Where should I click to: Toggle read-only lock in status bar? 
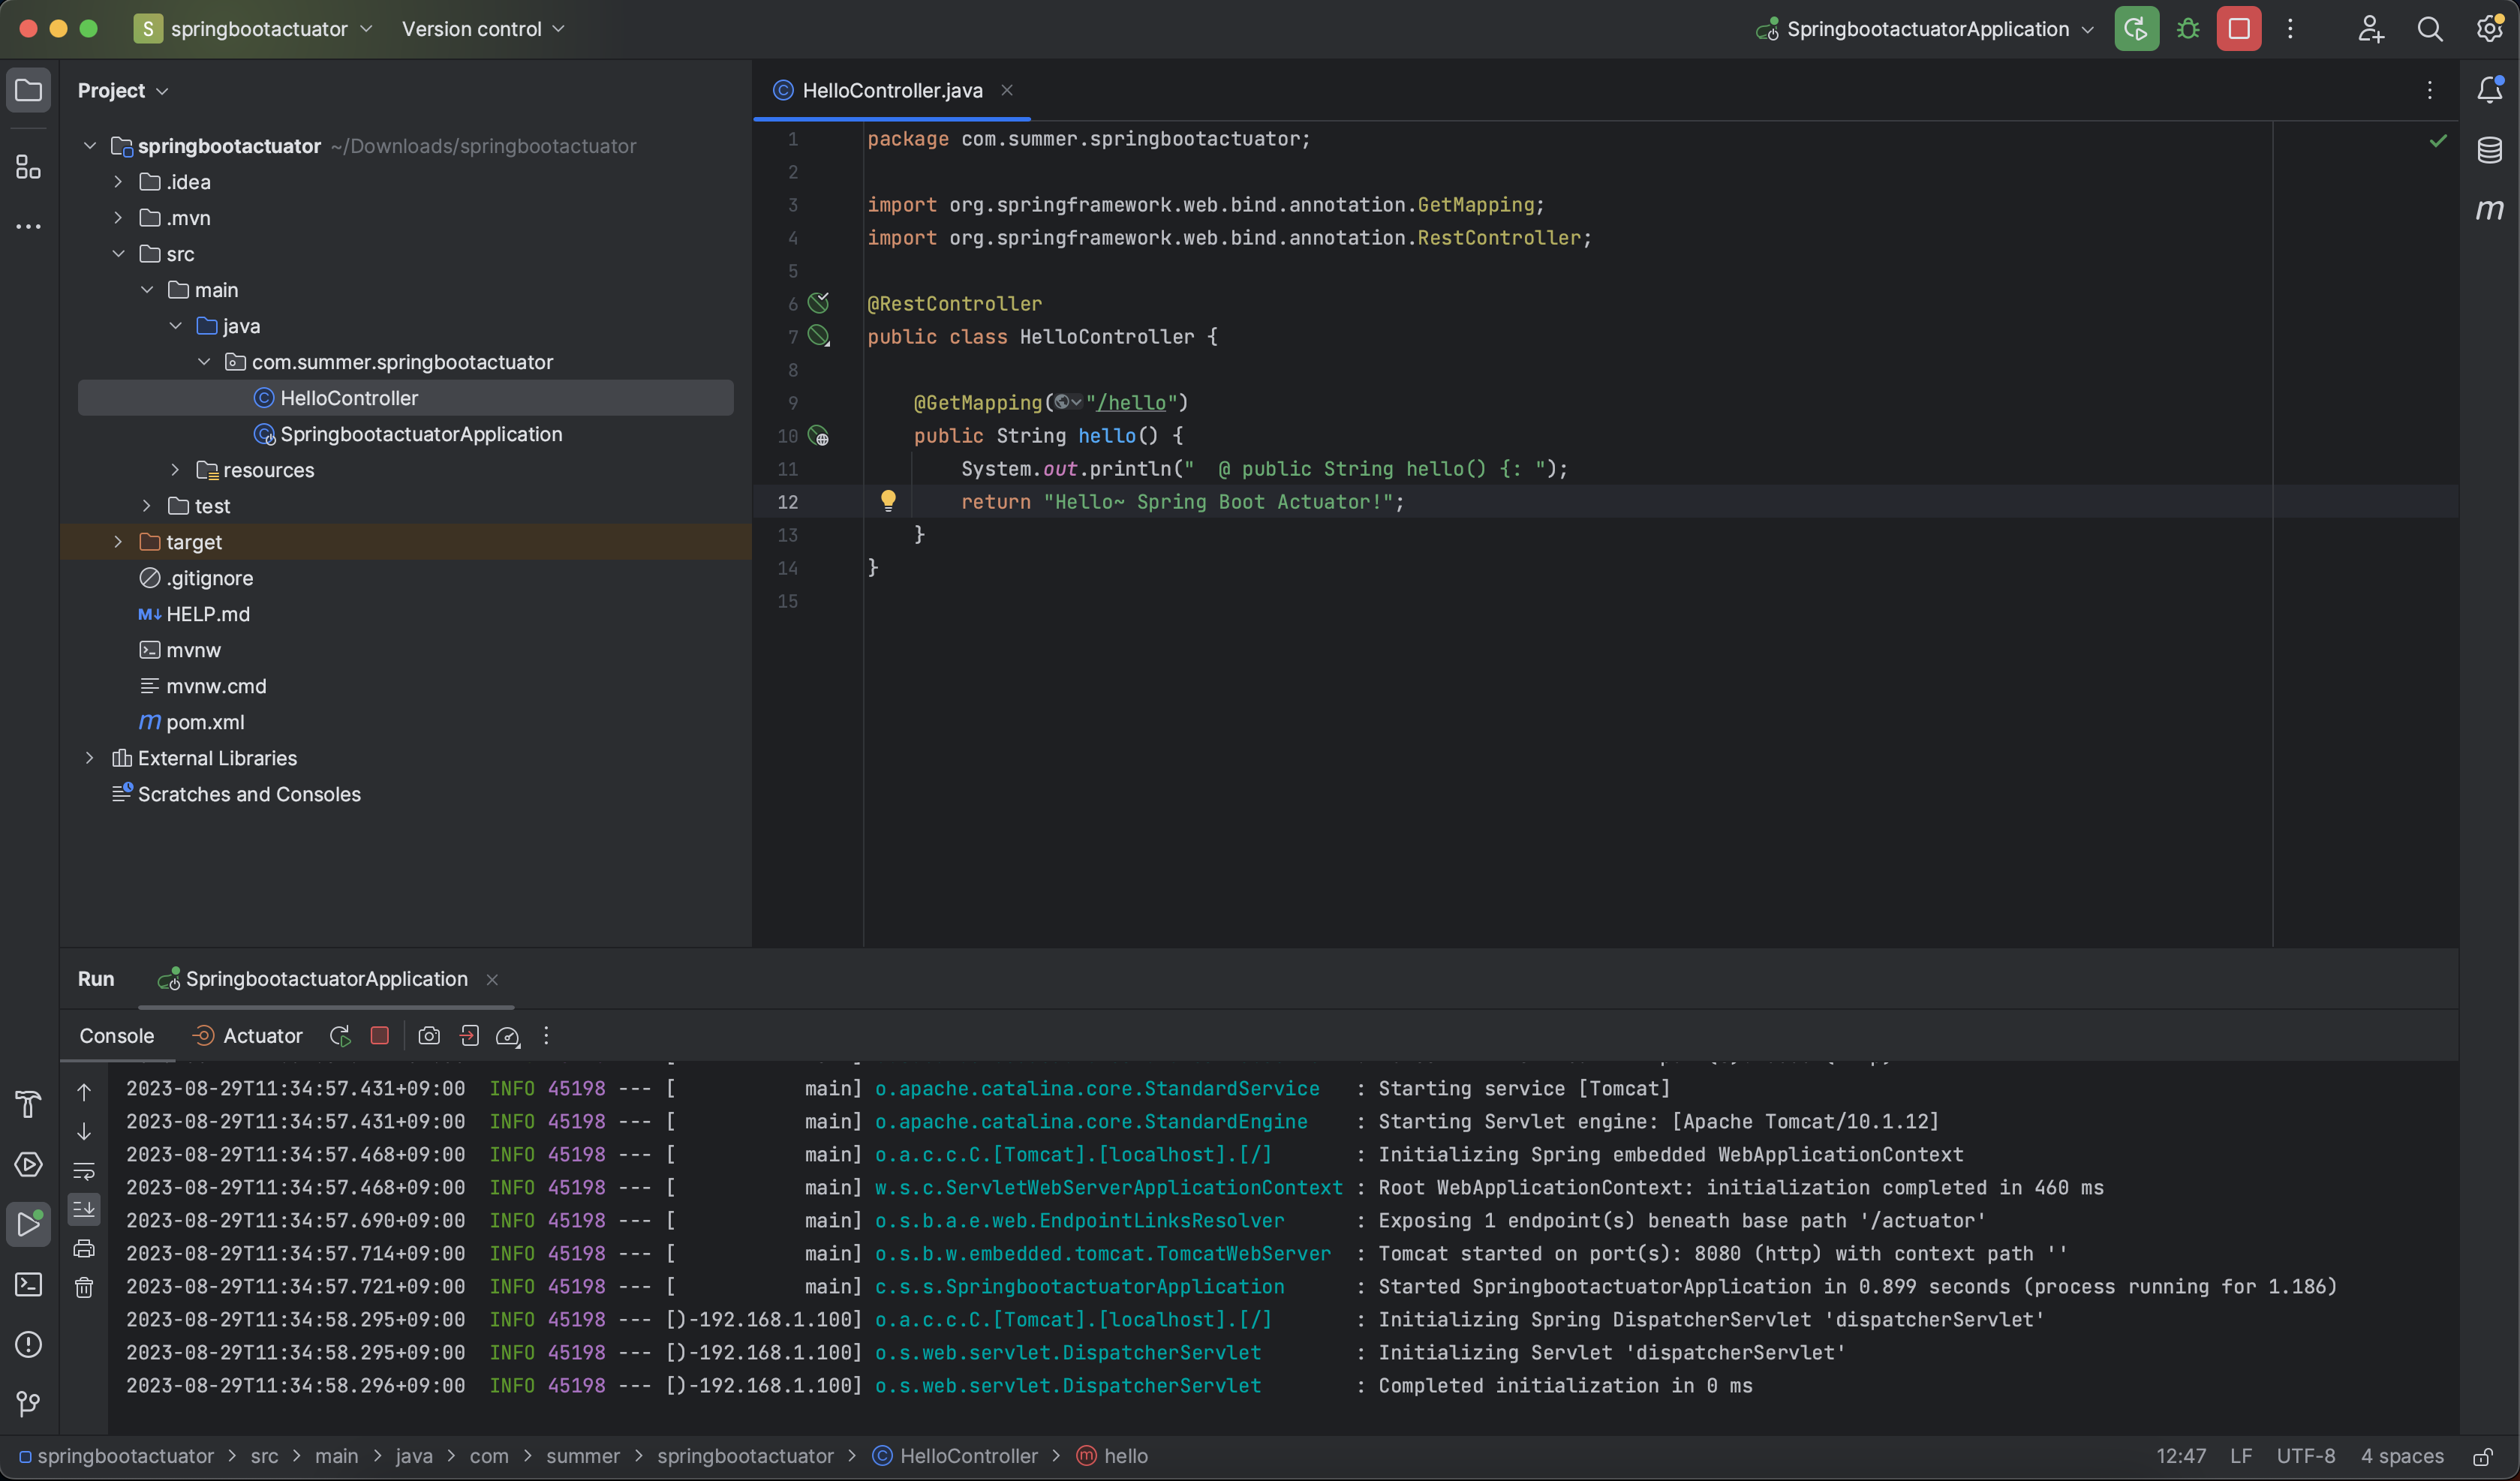coord(2482,1457)
